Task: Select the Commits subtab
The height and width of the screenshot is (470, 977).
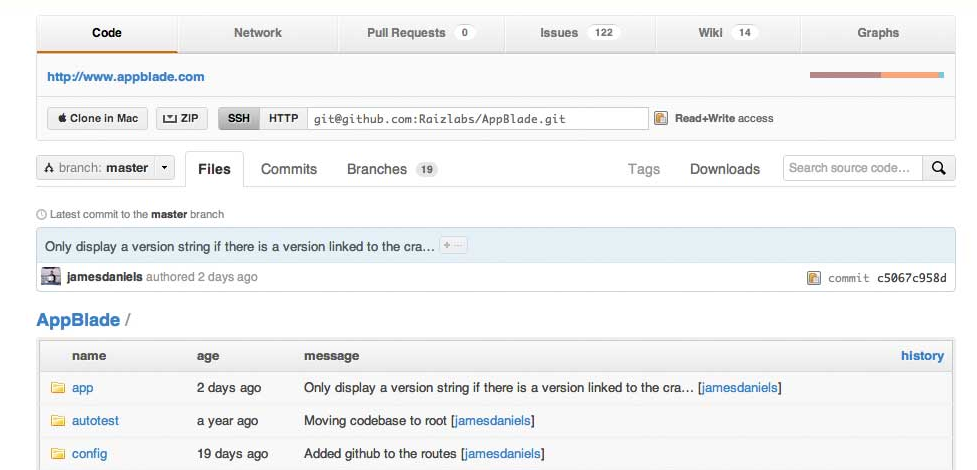Action: point(288,169)
